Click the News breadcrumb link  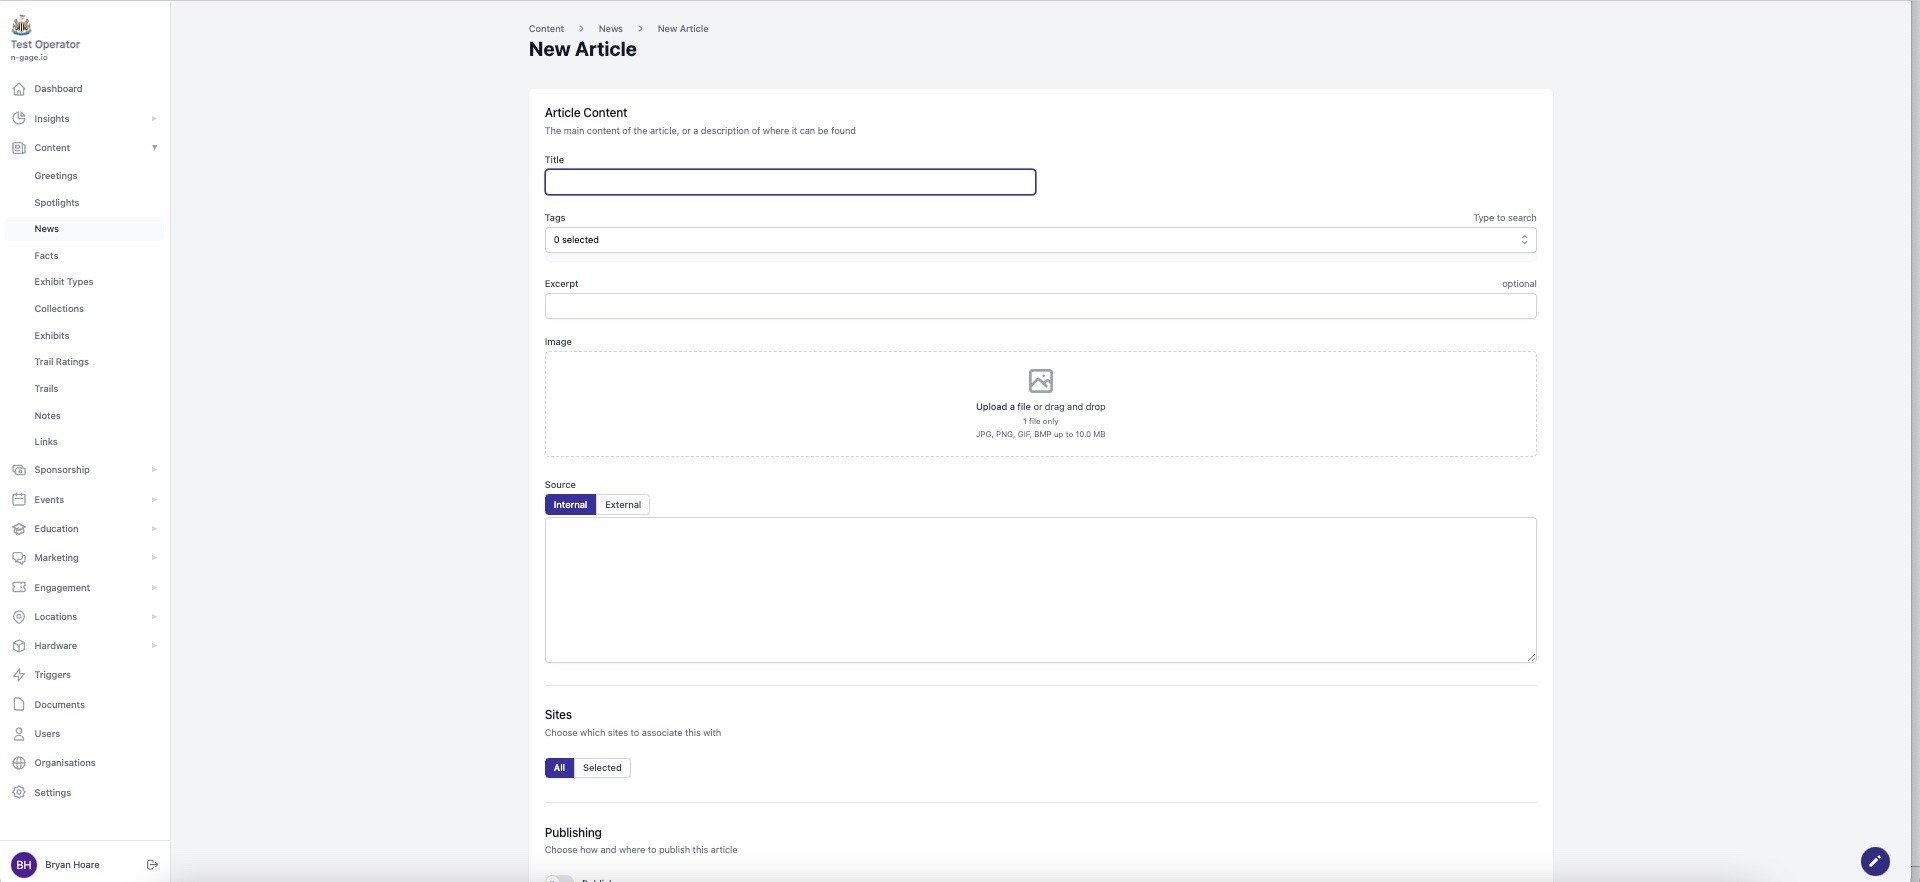tap(610, 29)
